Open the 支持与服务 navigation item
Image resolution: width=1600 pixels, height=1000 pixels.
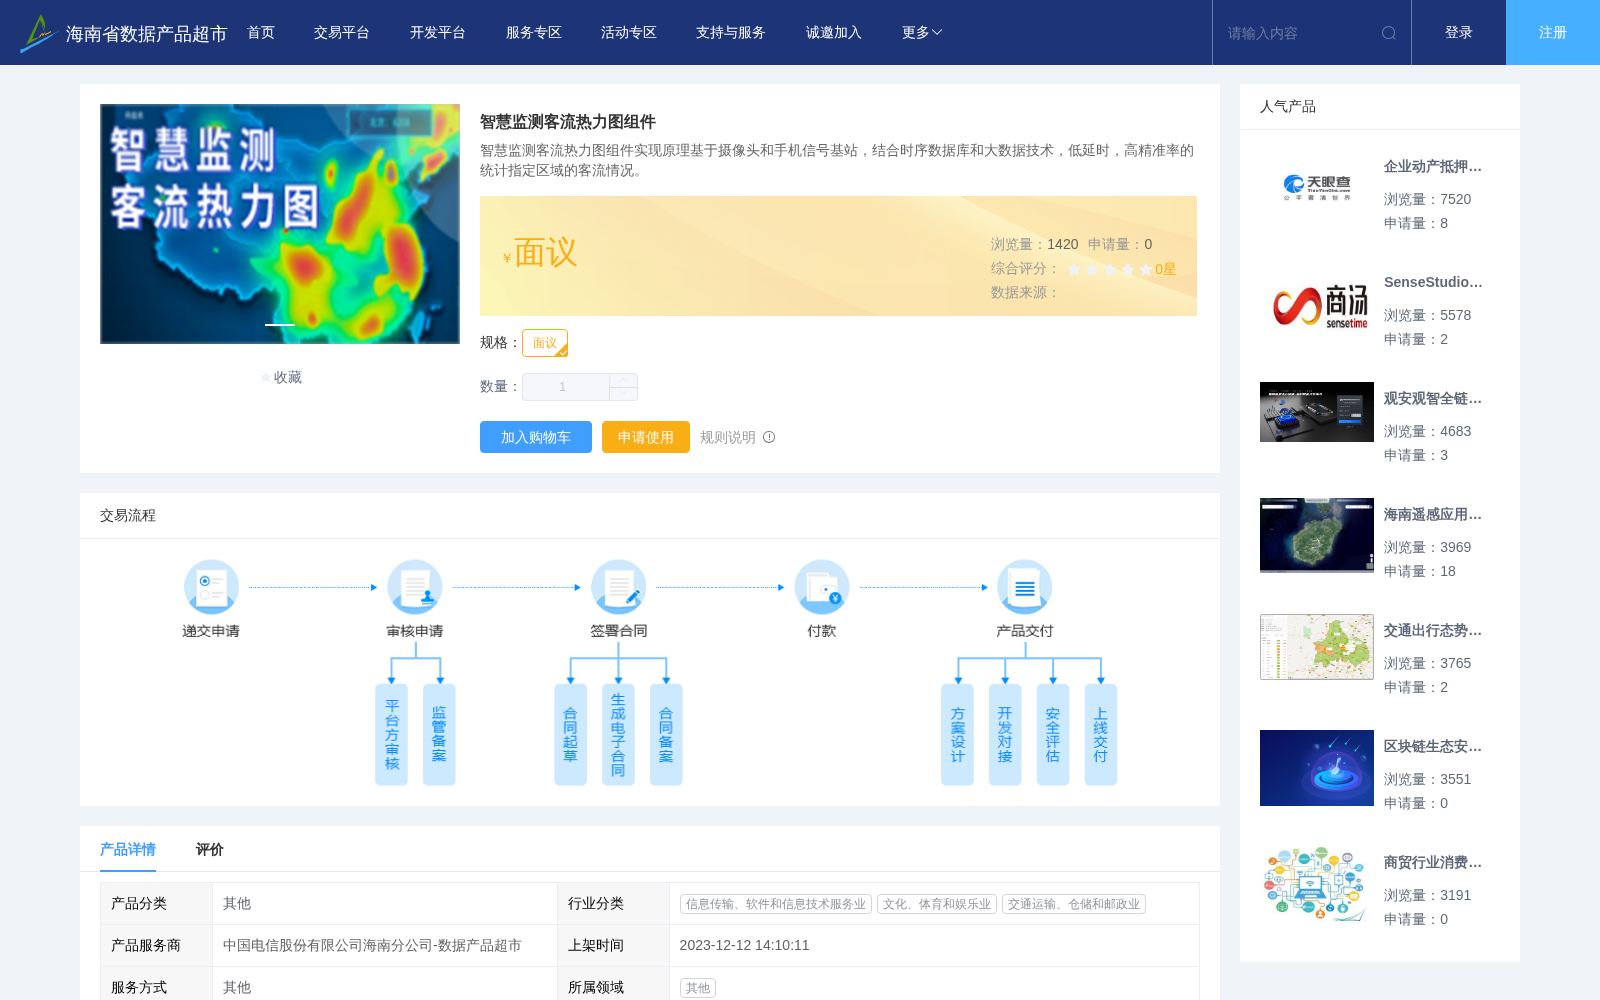pyautogui.click(x=731, y=33)
